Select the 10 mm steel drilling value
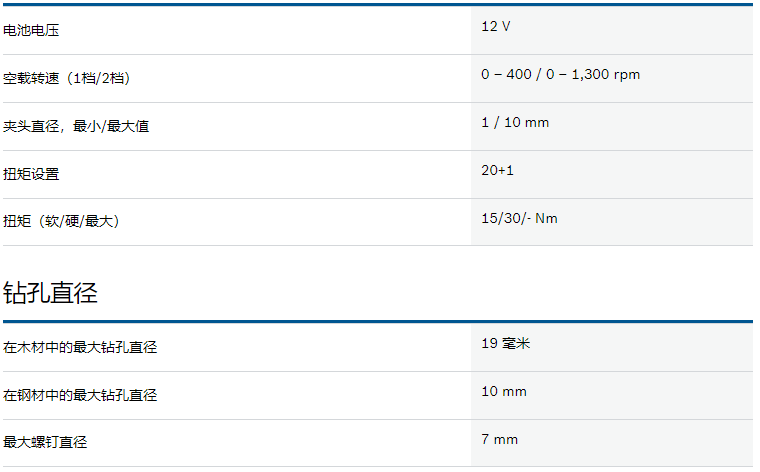The image size is (760, 472). point(504,391)
